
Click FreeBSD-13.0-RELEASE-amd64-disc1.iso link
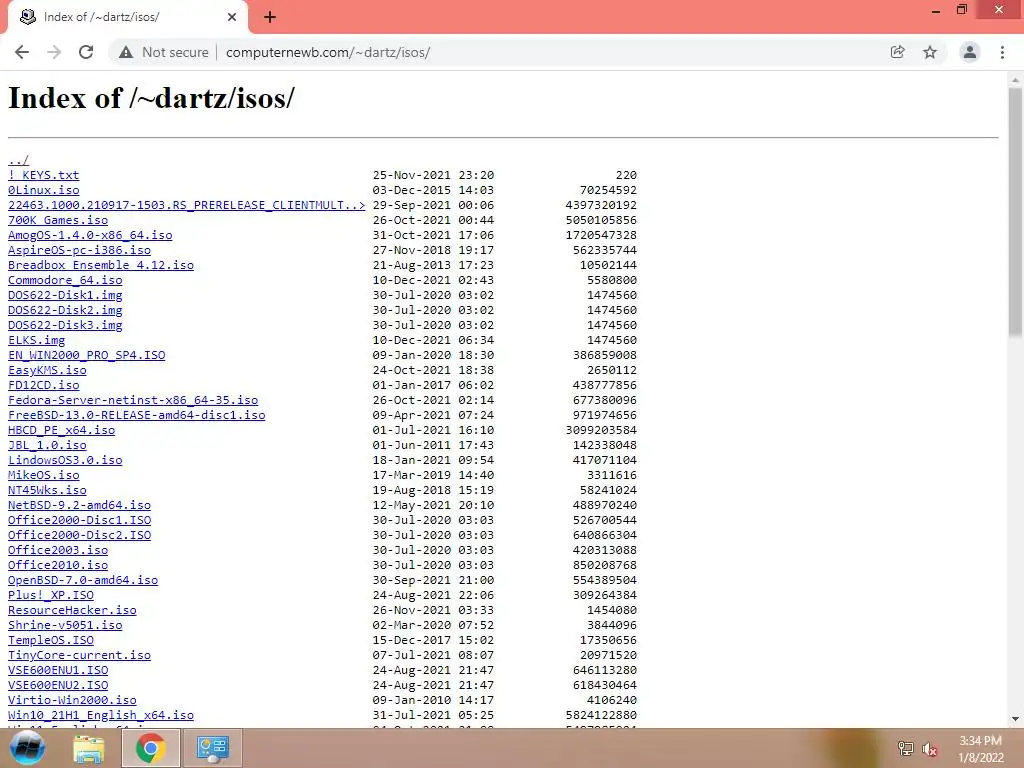pyautogui.click(x=137, y=415)
